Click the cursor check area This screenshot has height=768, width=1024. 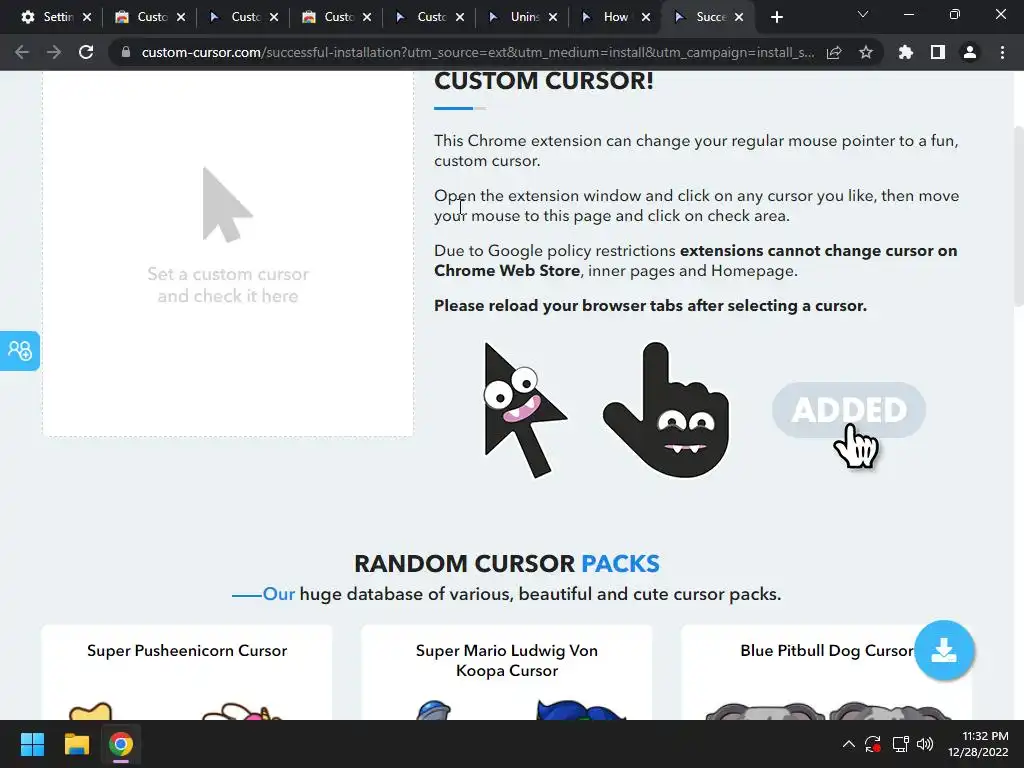(x=228, y=255)
